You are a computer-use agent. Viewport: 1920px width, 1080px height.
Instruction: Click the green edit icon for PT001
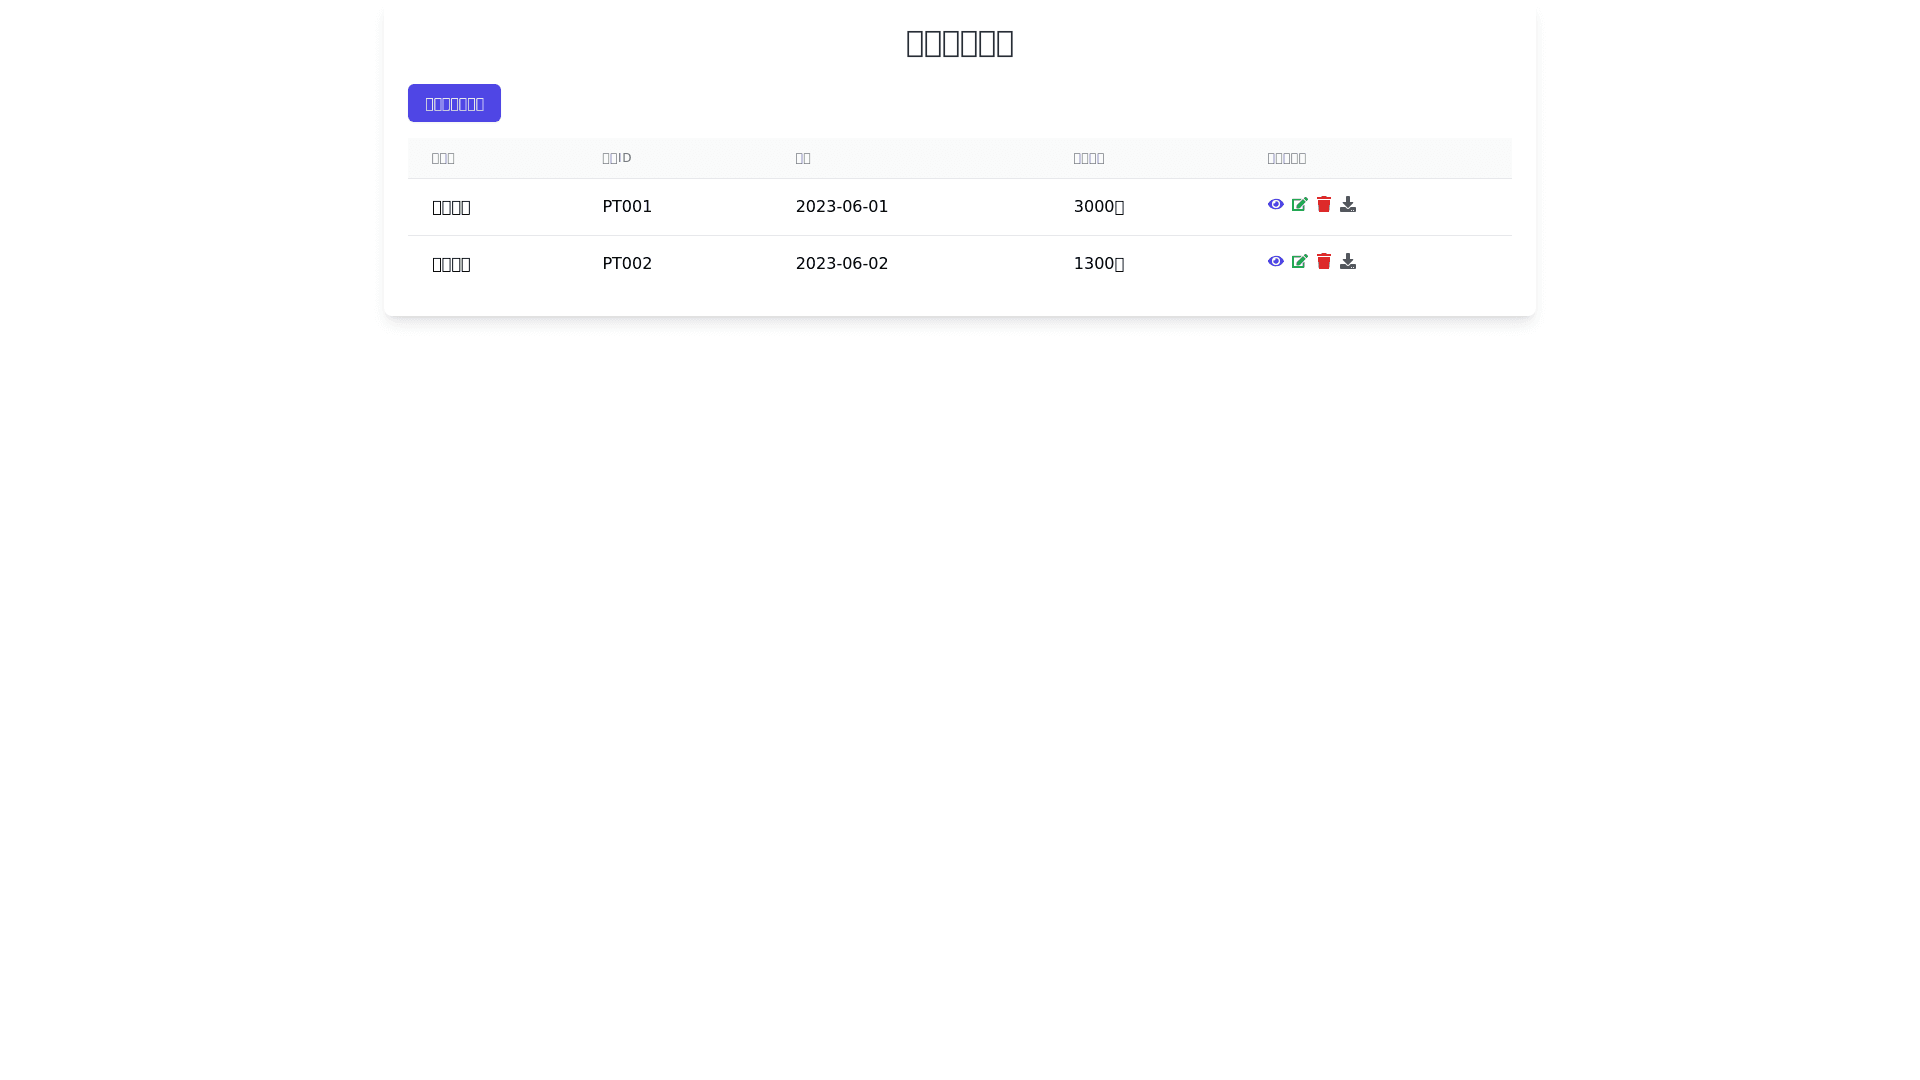point(1299,204)
